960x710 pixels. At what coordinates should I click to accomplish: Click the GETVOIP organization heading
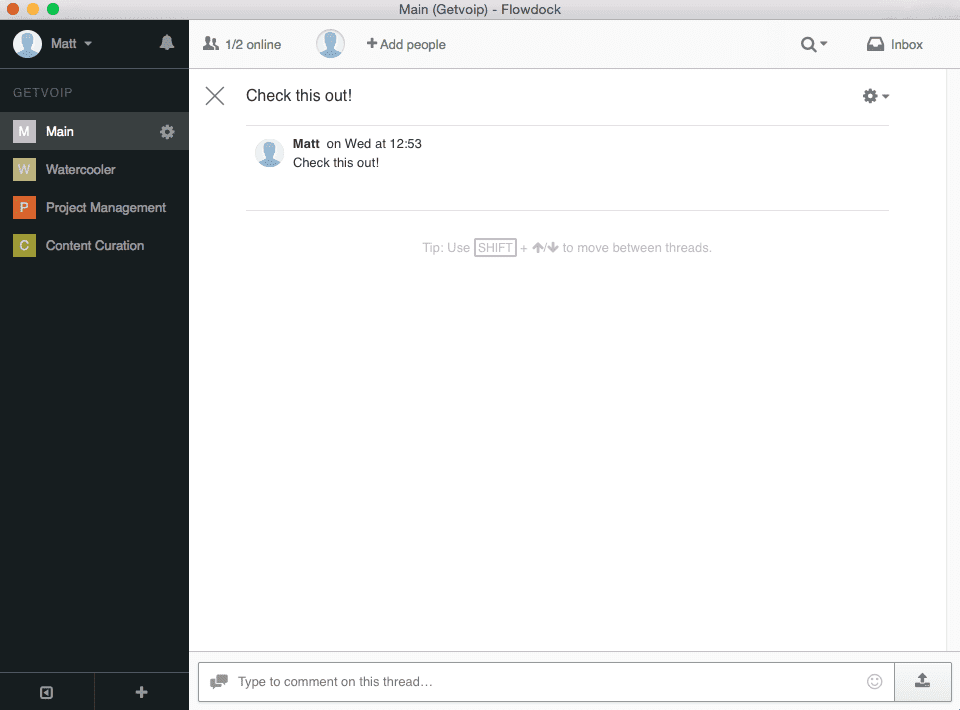(43, 92)
